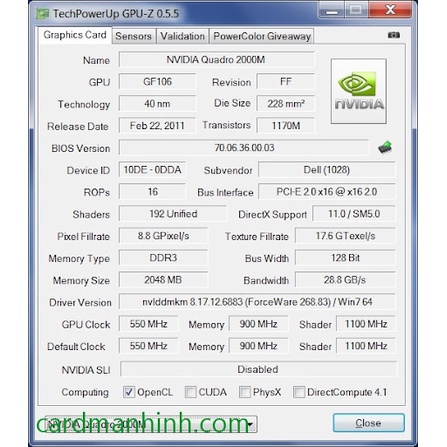
Task: Click the NVIDIA logo image
Action: pos(359,91)
